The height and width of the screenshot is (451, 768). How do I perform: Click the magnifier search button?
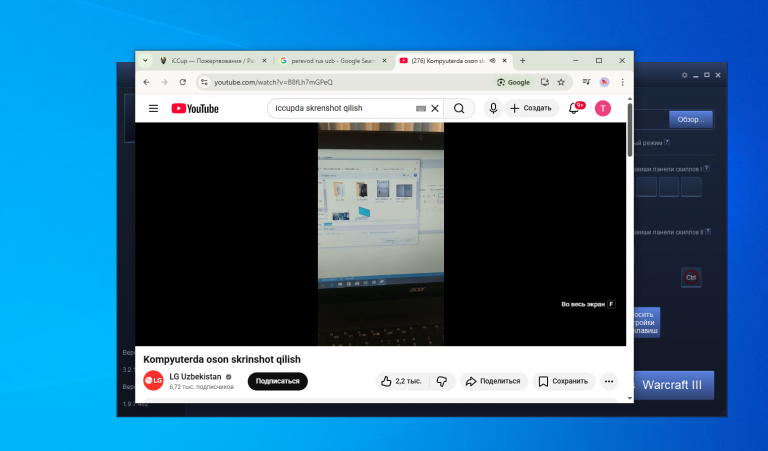459,108
